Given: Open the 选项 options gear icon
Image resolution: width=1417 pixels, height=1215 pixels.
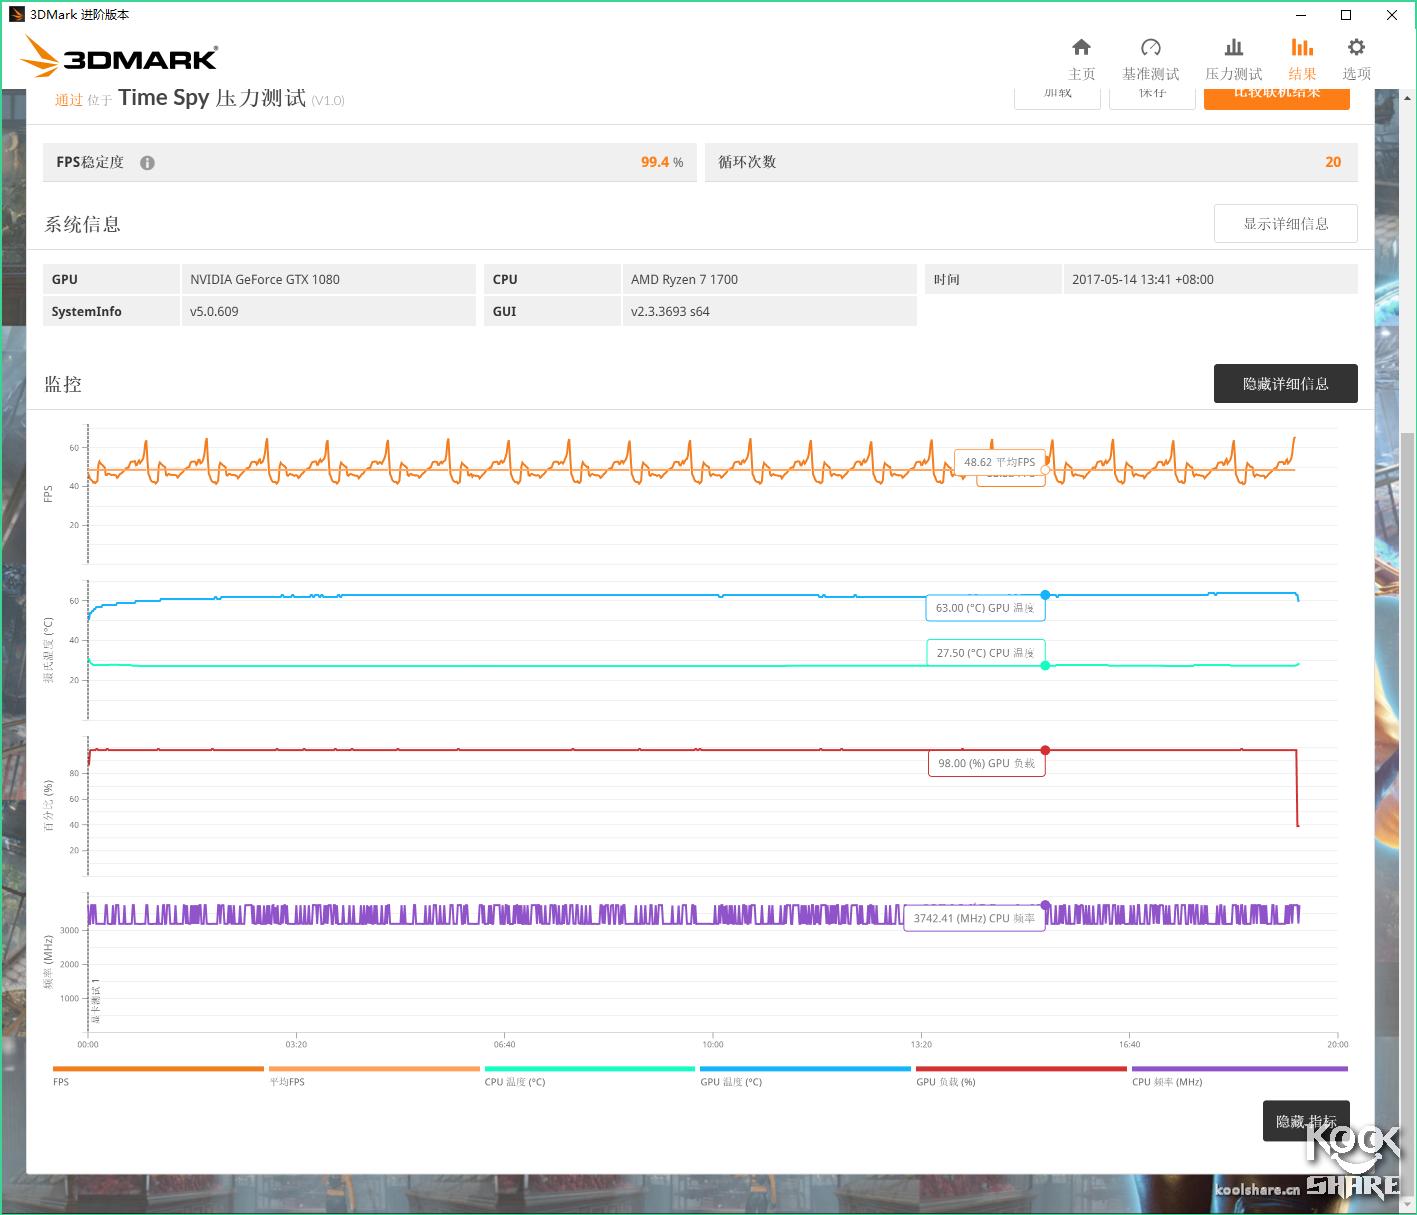Looking at the screenshot, I should tap(1356, 47).
